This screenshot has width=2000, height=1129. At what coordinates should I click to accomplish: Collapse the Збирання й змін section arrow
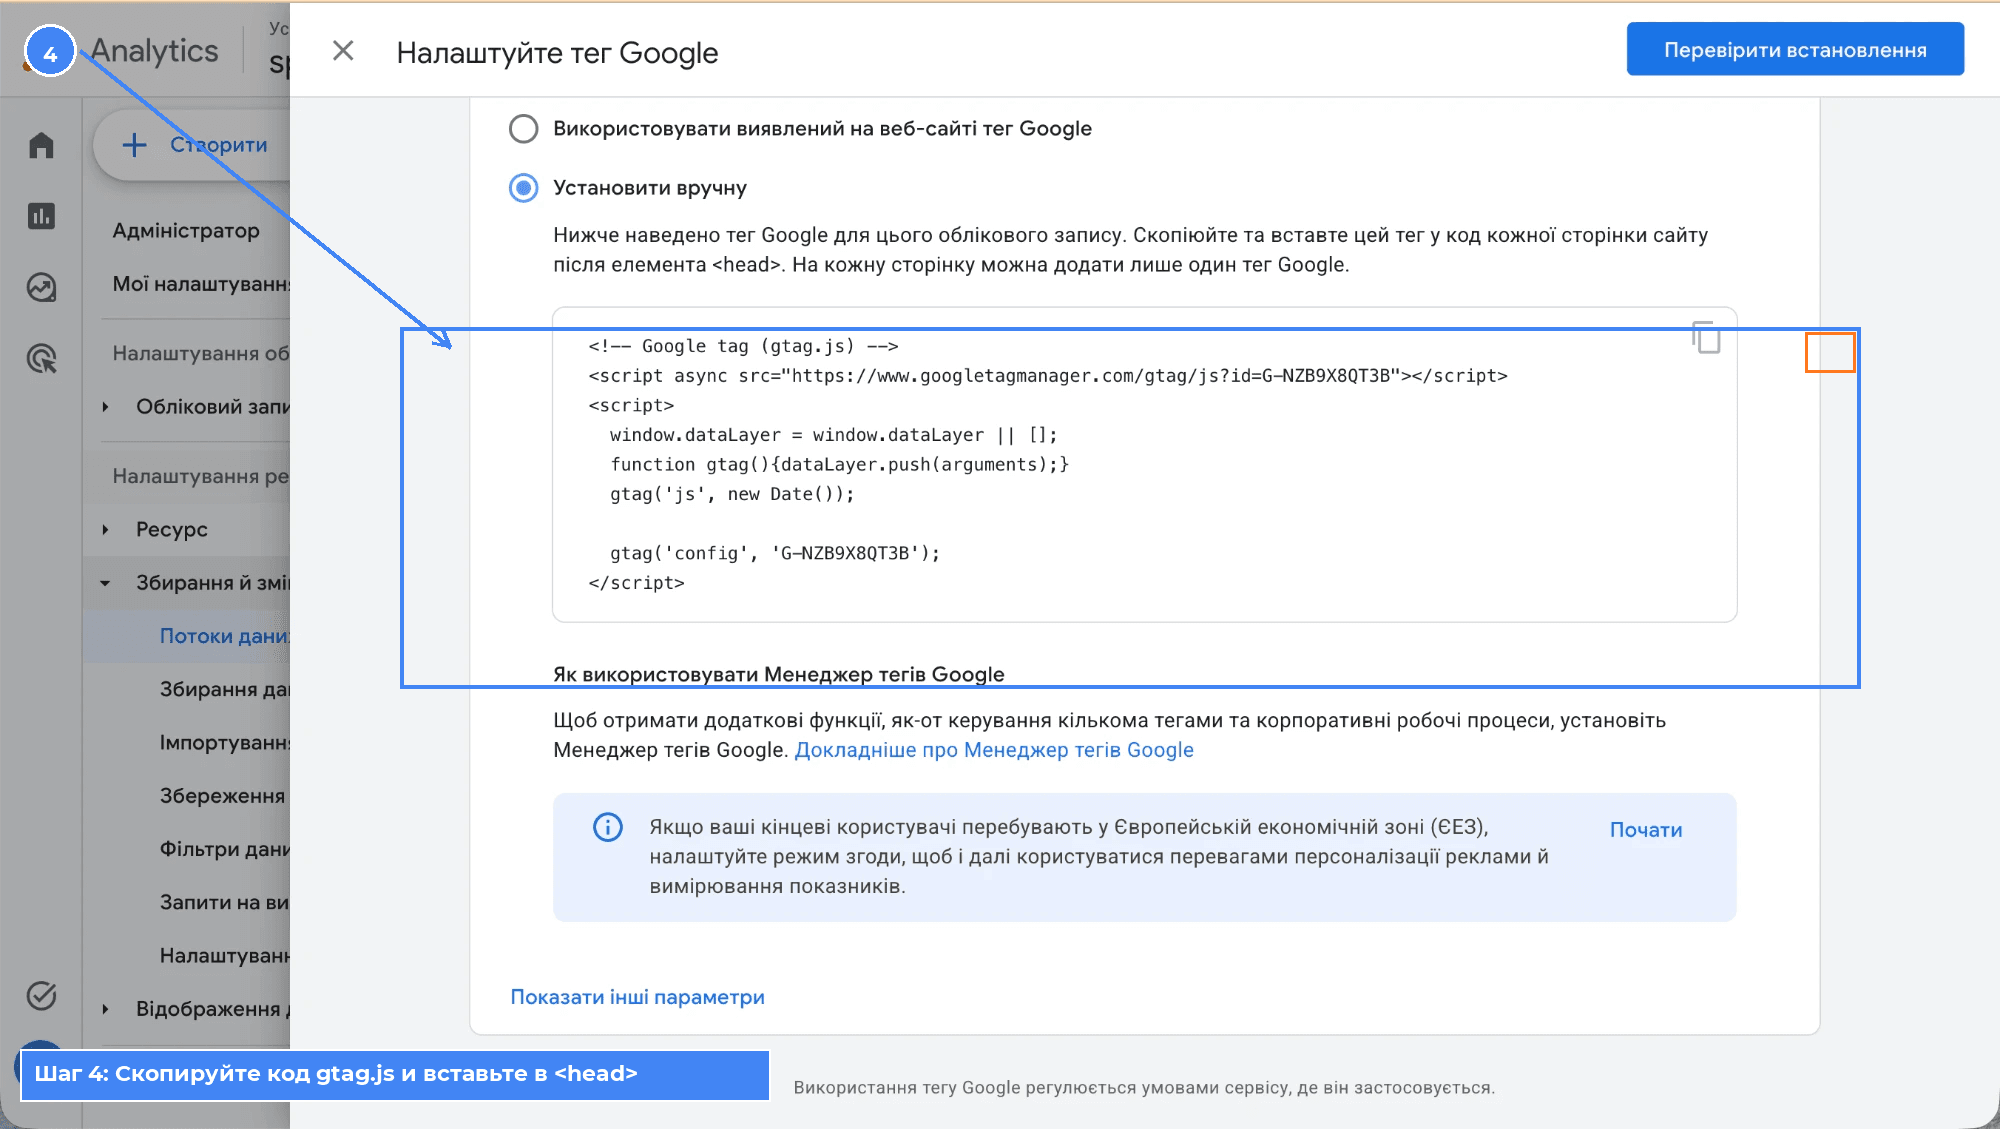pyautogui.click(x=106, y=583)
